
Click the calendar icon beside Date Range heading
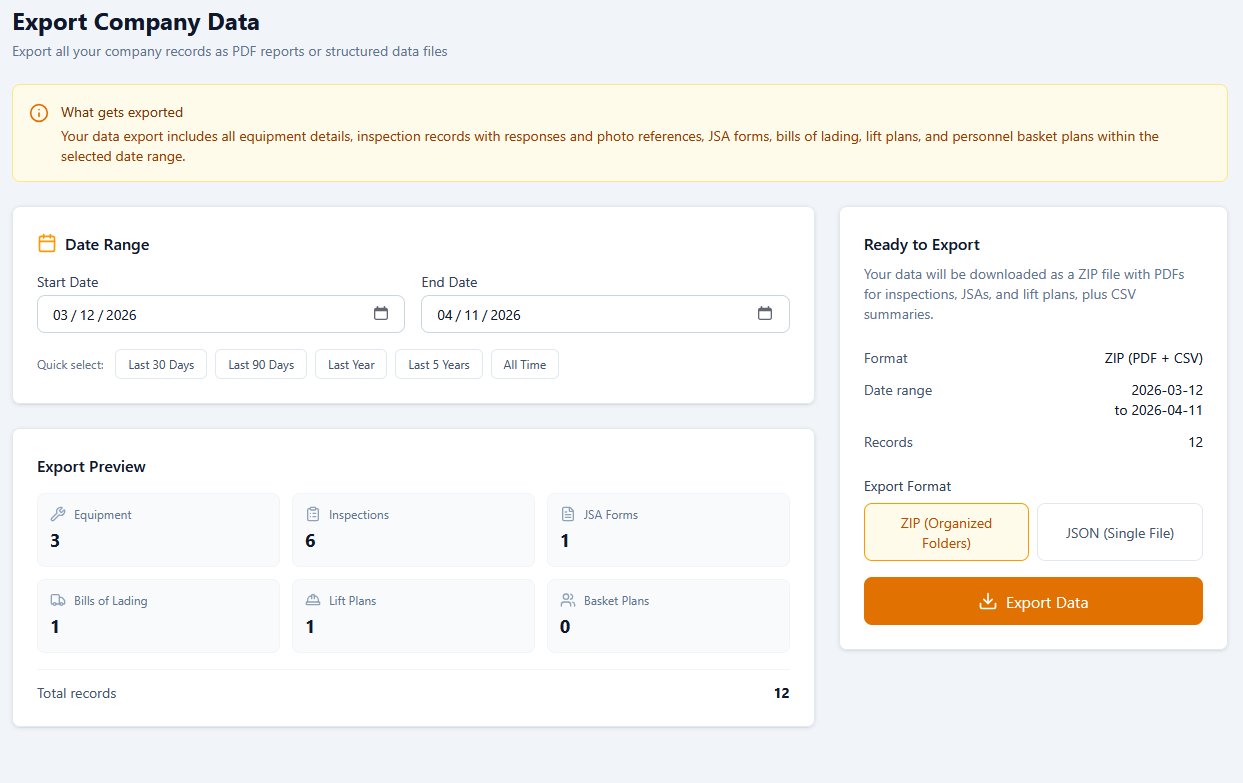[x=46, y=242]
